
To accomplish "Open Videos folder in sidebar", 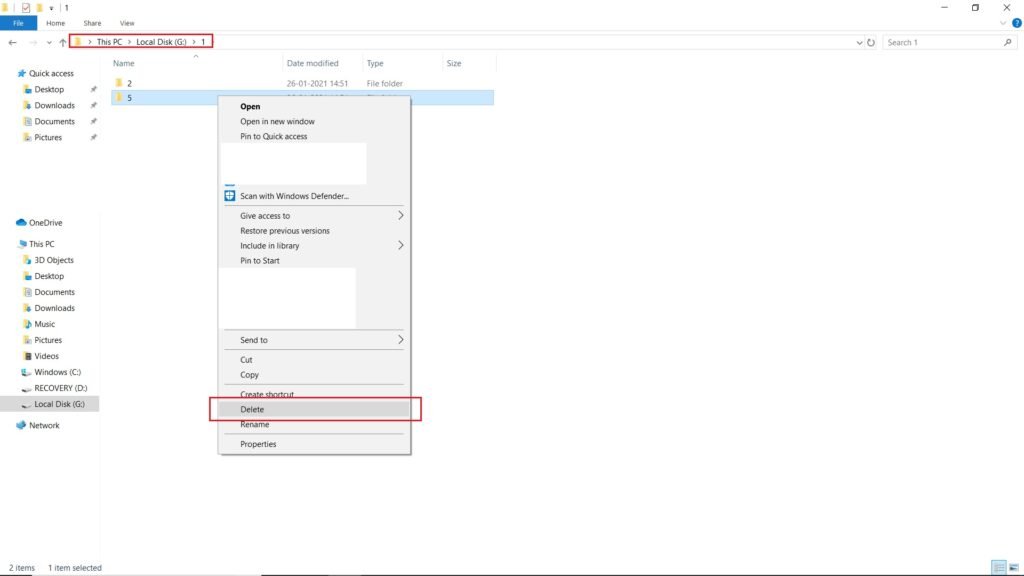I will [x=46, y=356].
